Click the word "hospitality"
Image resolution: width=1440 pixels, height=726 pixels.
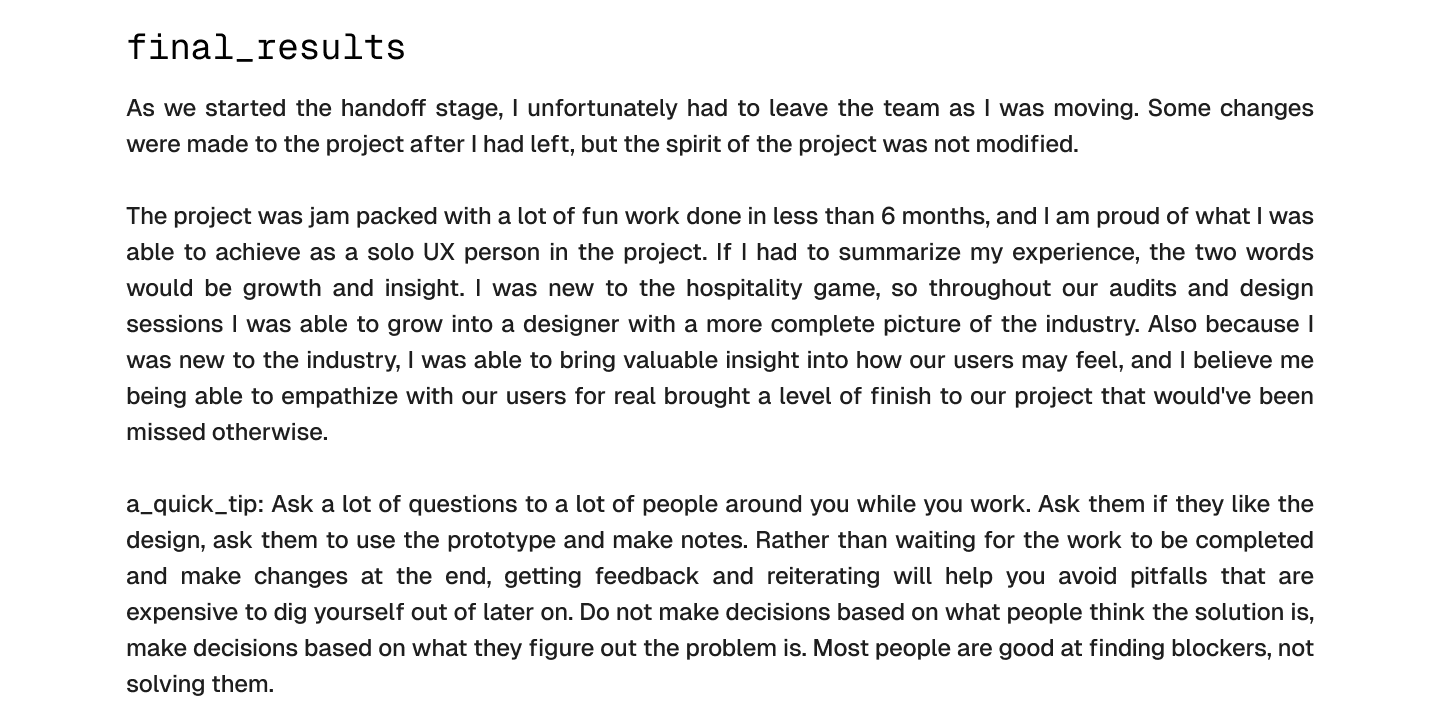(x=741, y=288)
